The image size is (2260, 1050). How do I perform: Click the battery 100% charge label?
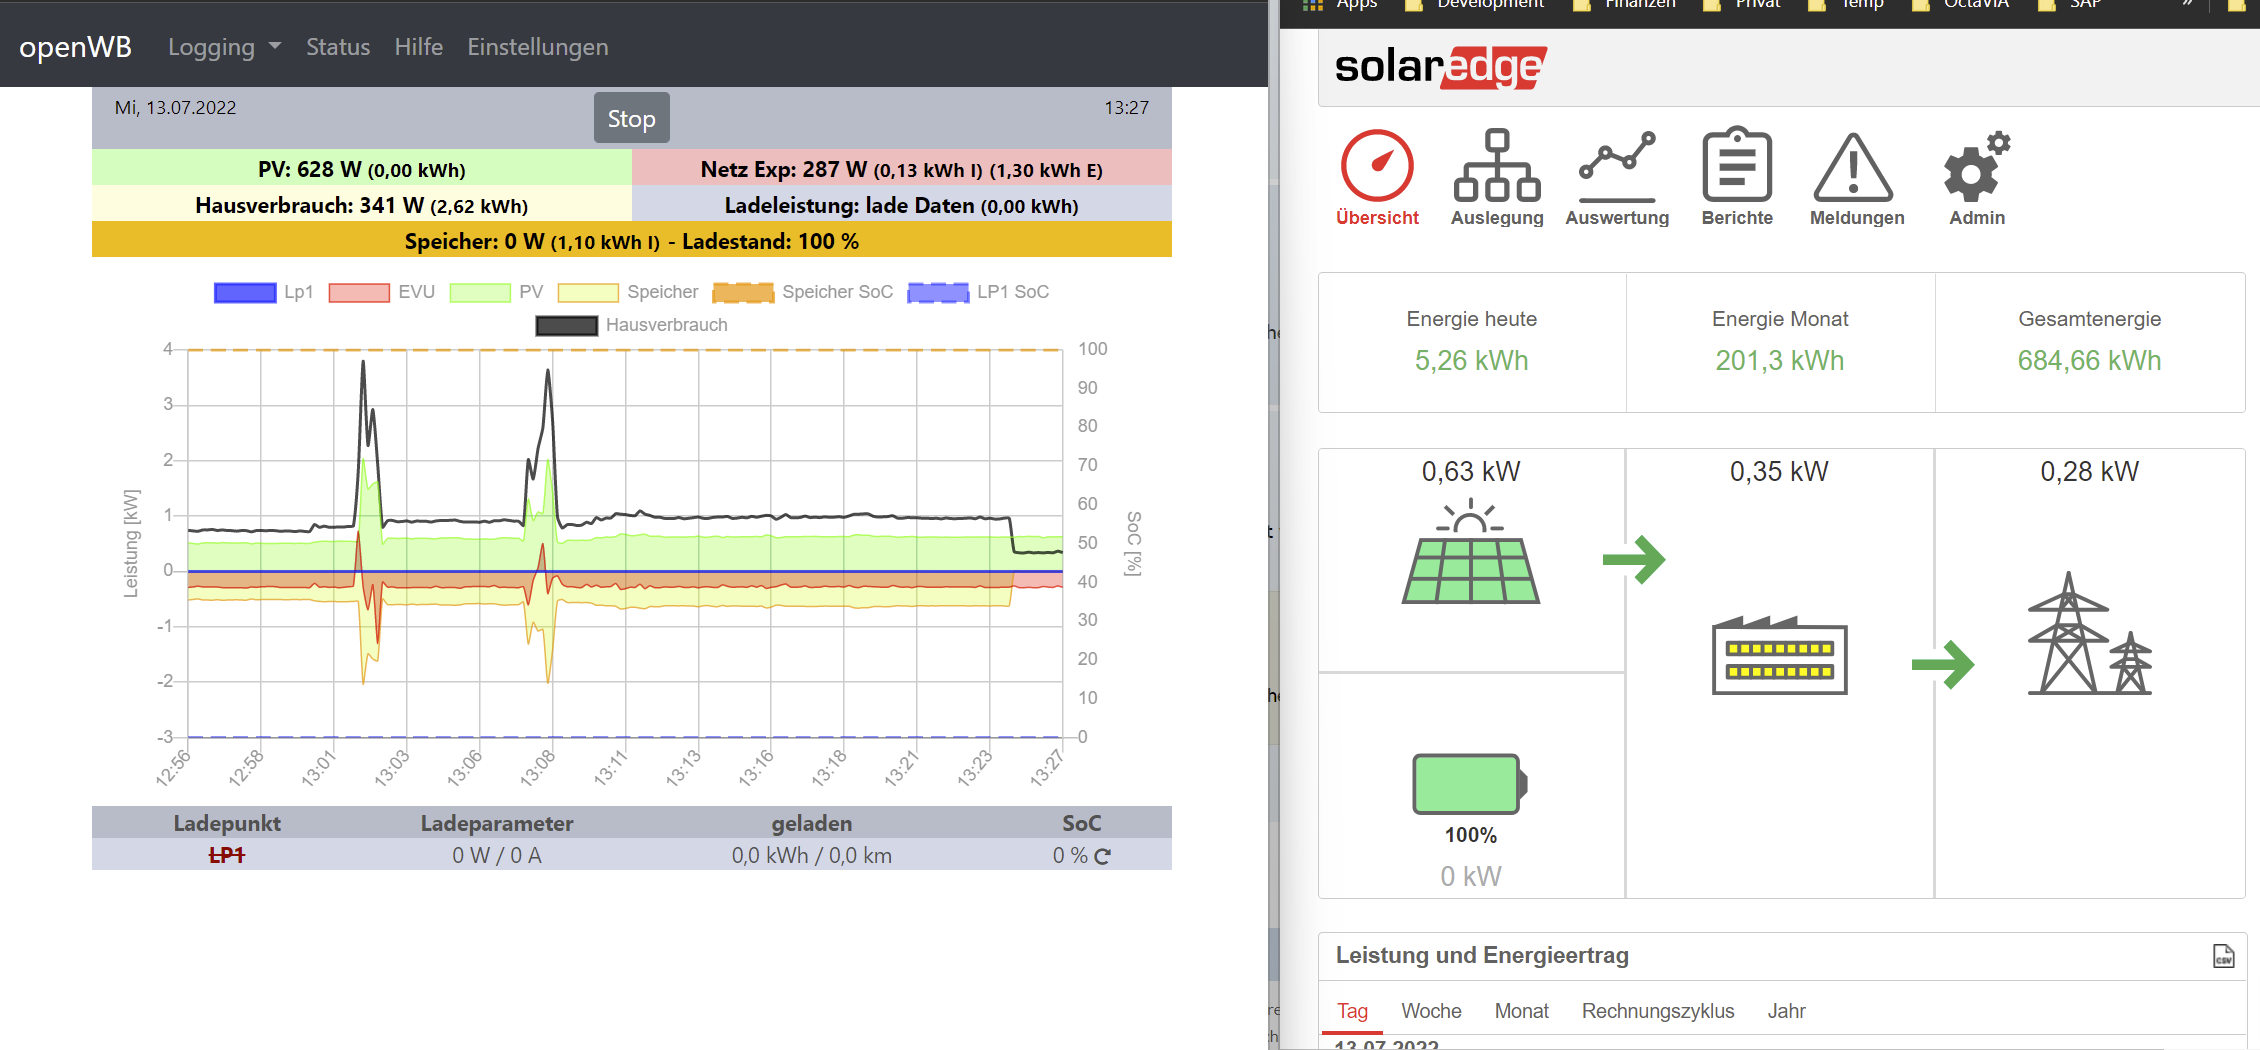(x=1470, y=835)
